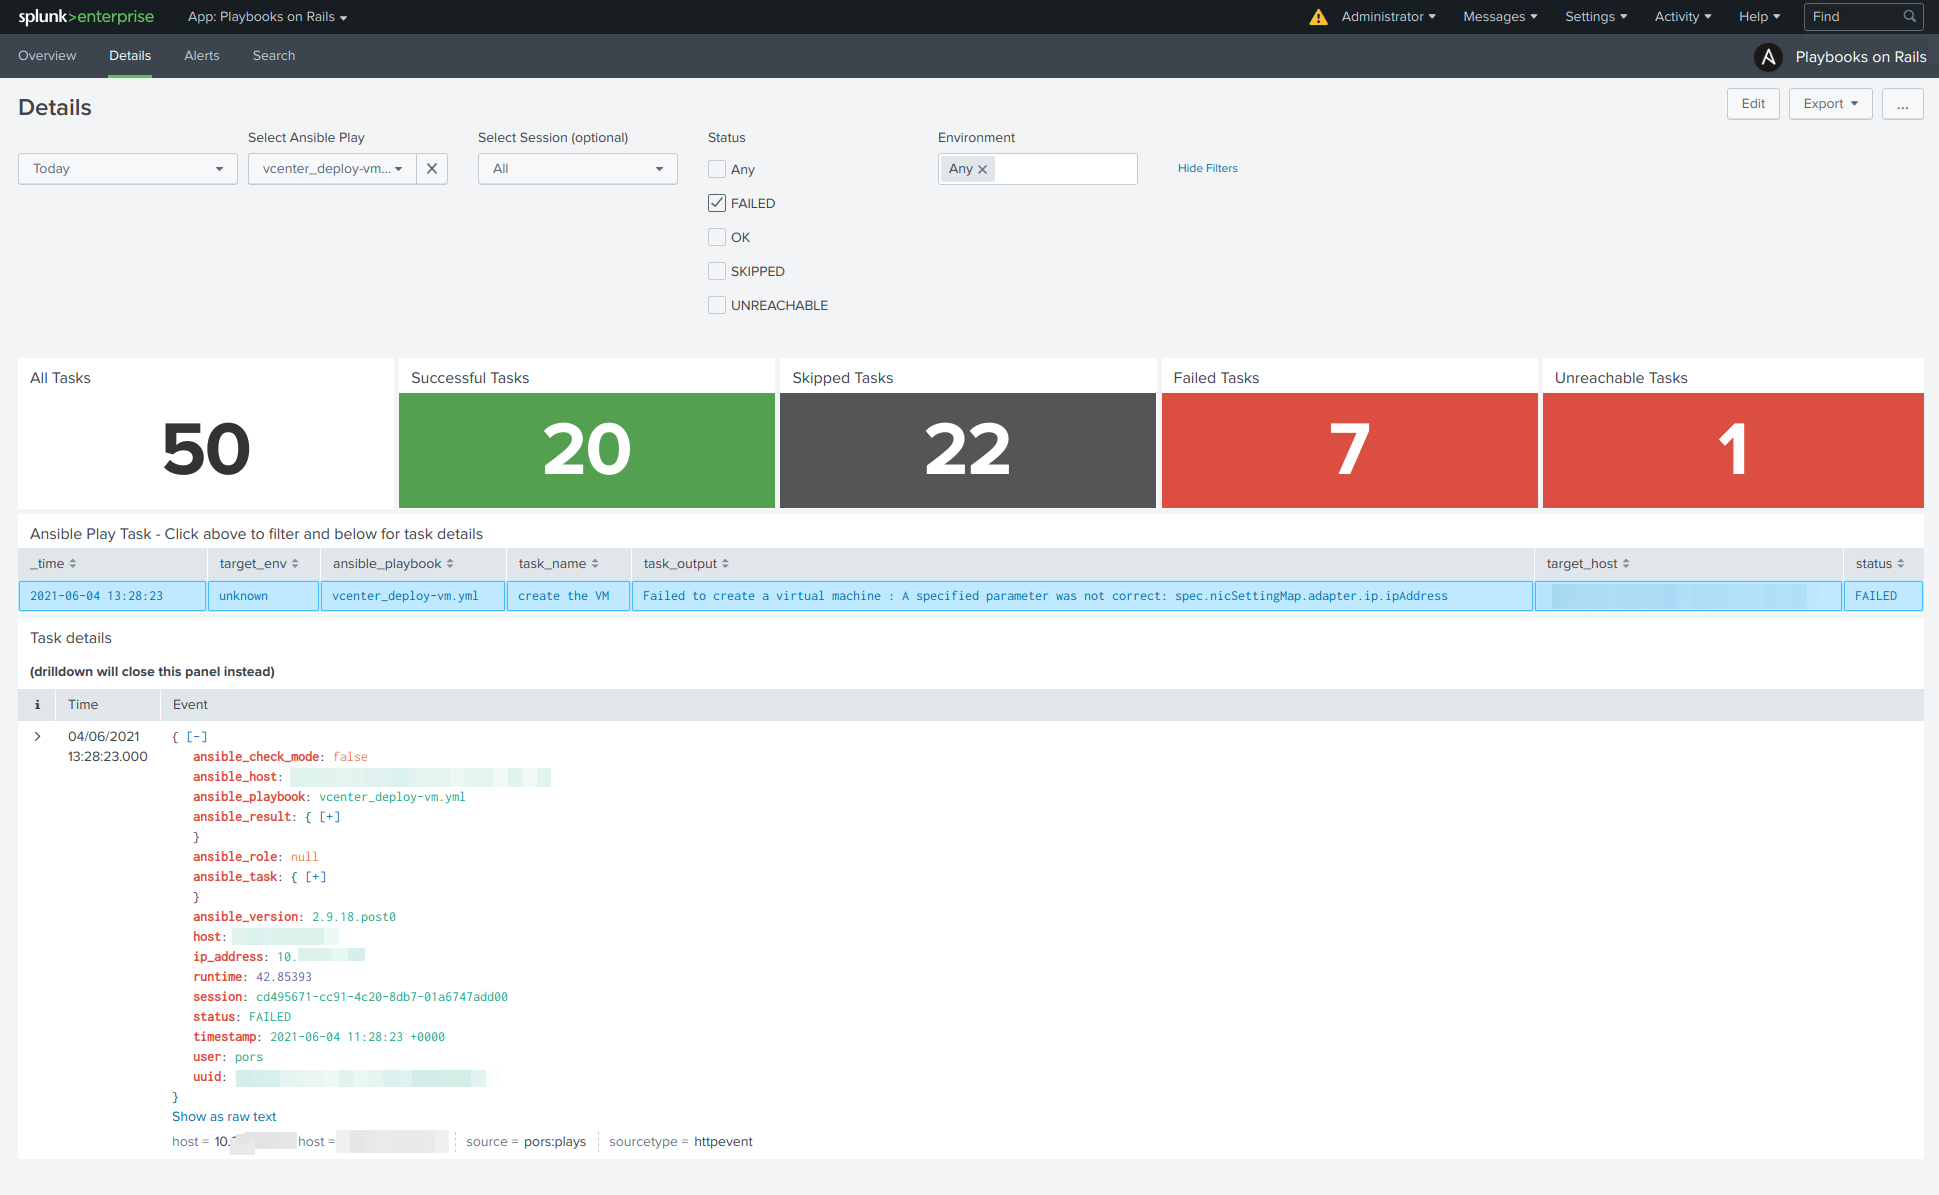Viewport: 1939px width, 1195px height.
Task: Go to the Overview tab
Action: (47, 56)
